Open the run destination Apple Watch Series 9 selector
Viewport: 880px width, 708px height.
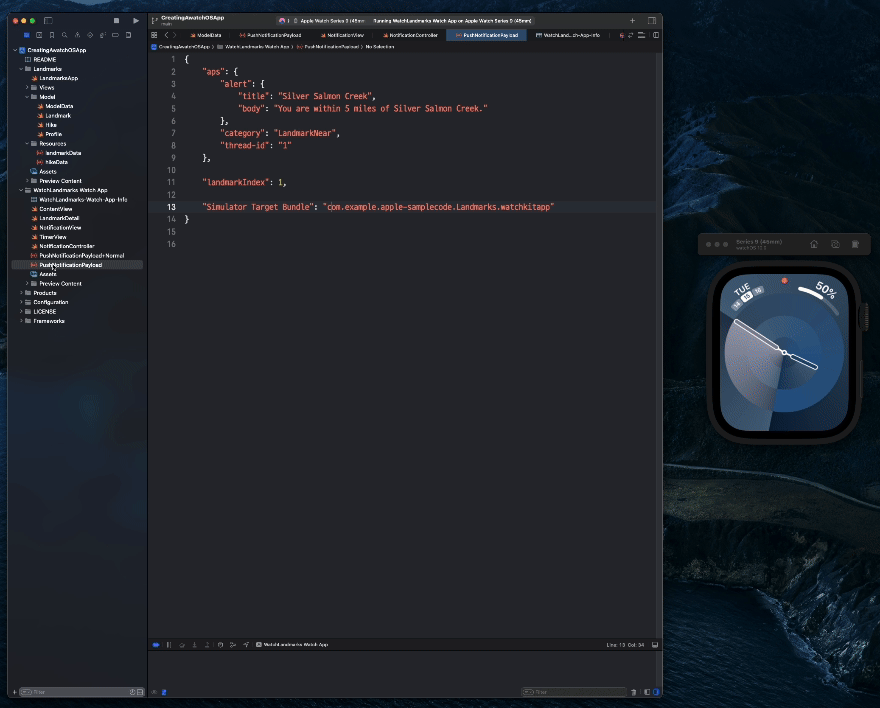point(328,21)
